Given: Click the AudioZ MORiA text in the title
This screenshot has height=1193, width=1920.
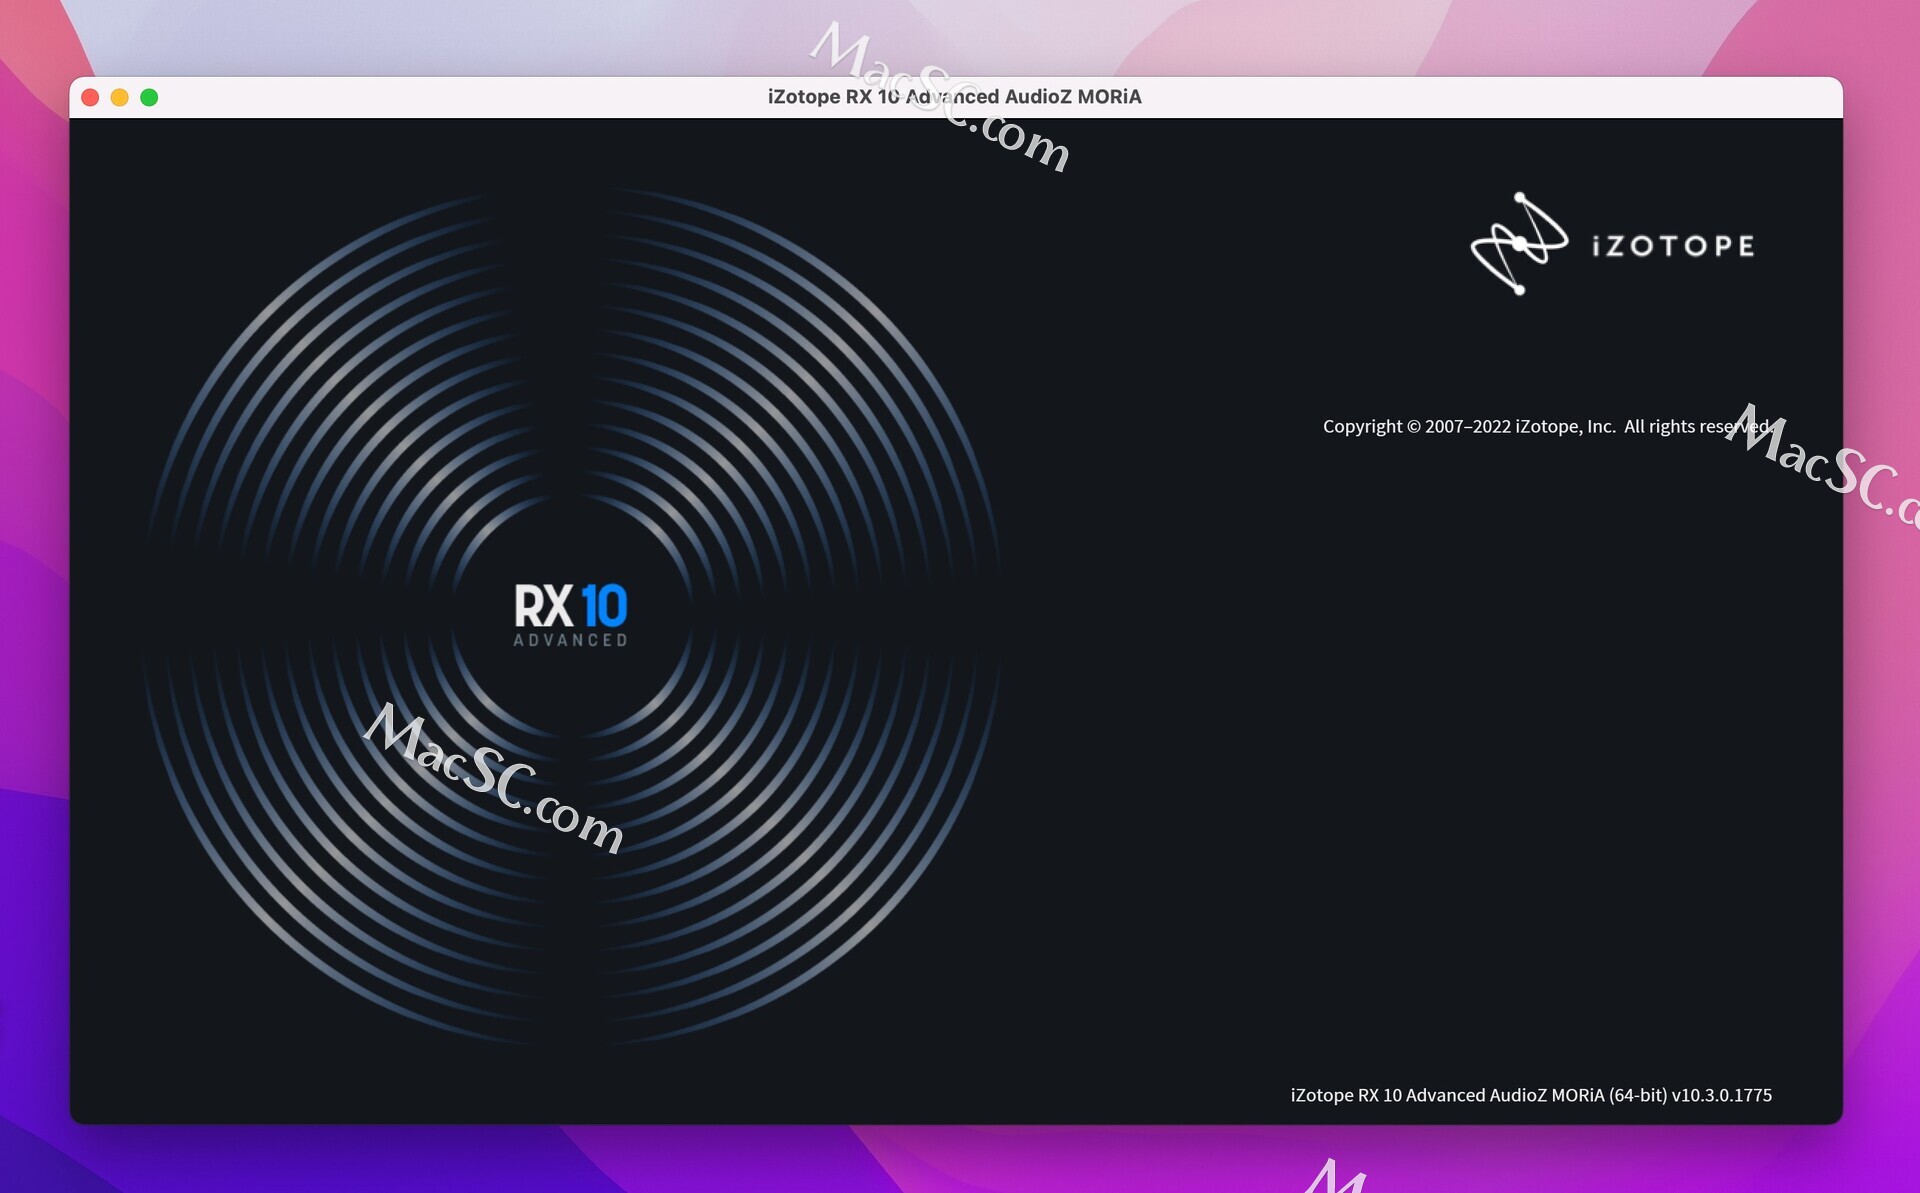Looking at the screenshot, I should pyautogui.click(x=1075, y=97).
